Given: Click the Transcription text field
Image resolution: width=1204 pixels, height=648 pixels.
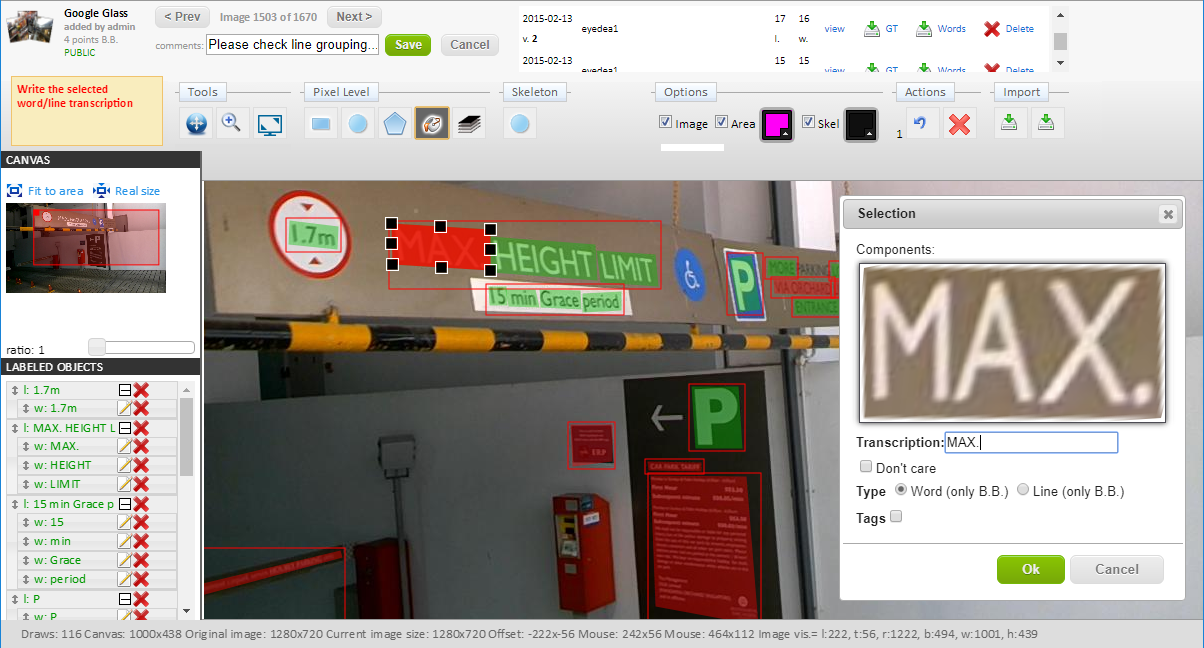Looking at the screenshot, I should (1030, 443).
